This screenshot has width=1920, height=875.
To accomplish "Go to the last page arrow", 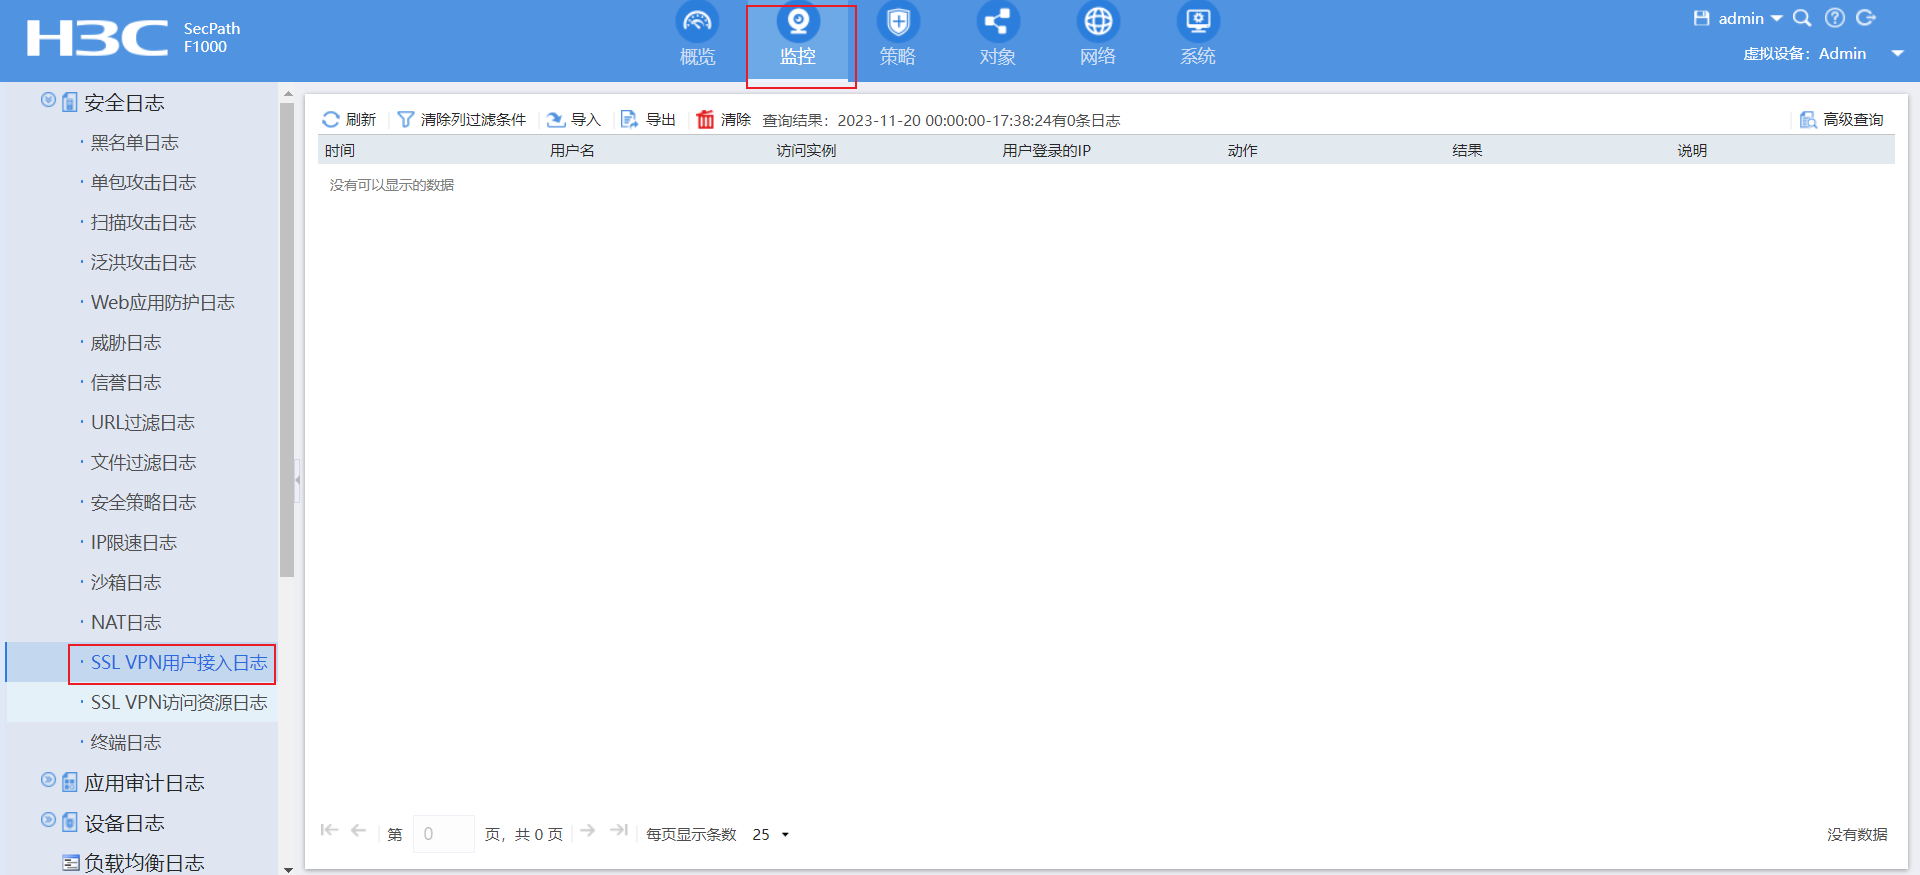I will pyautogui.click(x=619, y=830).
